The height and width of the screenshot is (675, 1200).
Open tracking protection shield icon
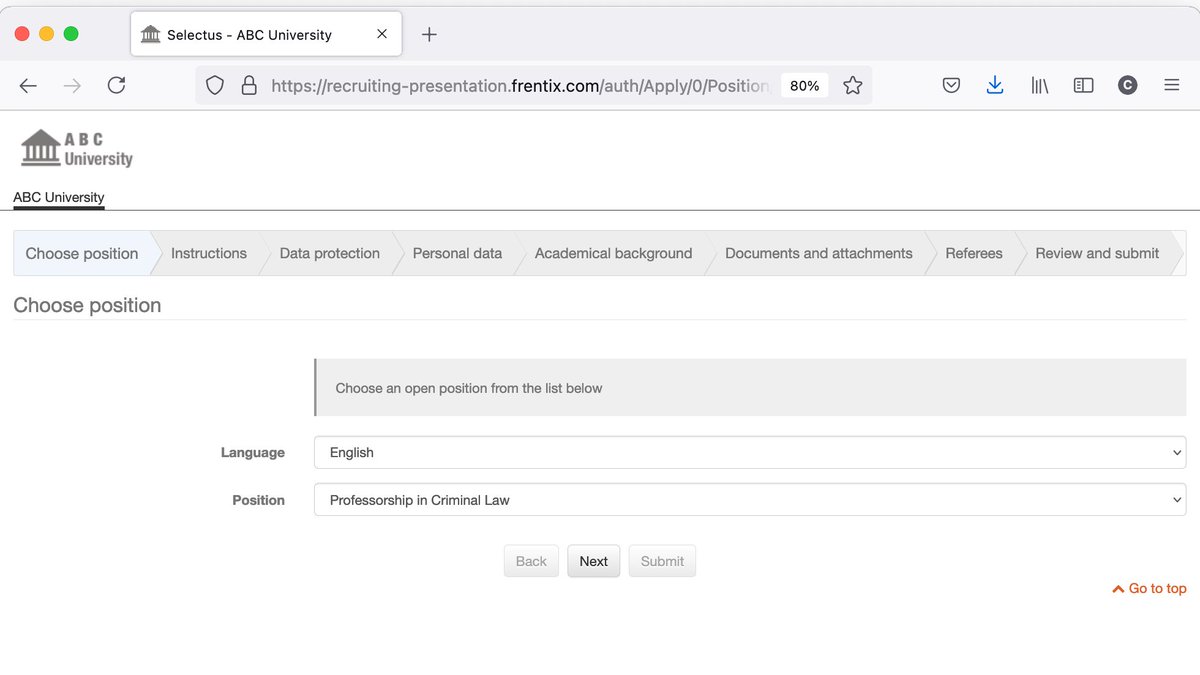click(215, 86)
